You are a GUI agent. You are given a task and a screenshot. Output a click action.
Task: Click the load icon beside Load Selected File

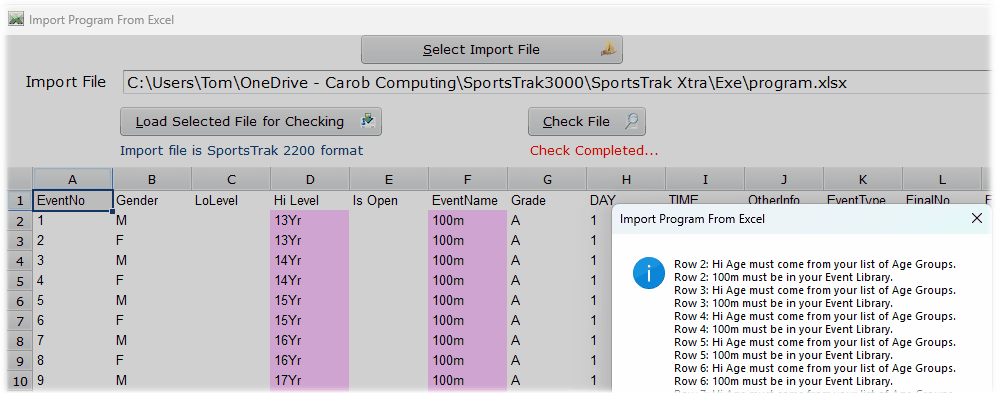tap(368, 121)
